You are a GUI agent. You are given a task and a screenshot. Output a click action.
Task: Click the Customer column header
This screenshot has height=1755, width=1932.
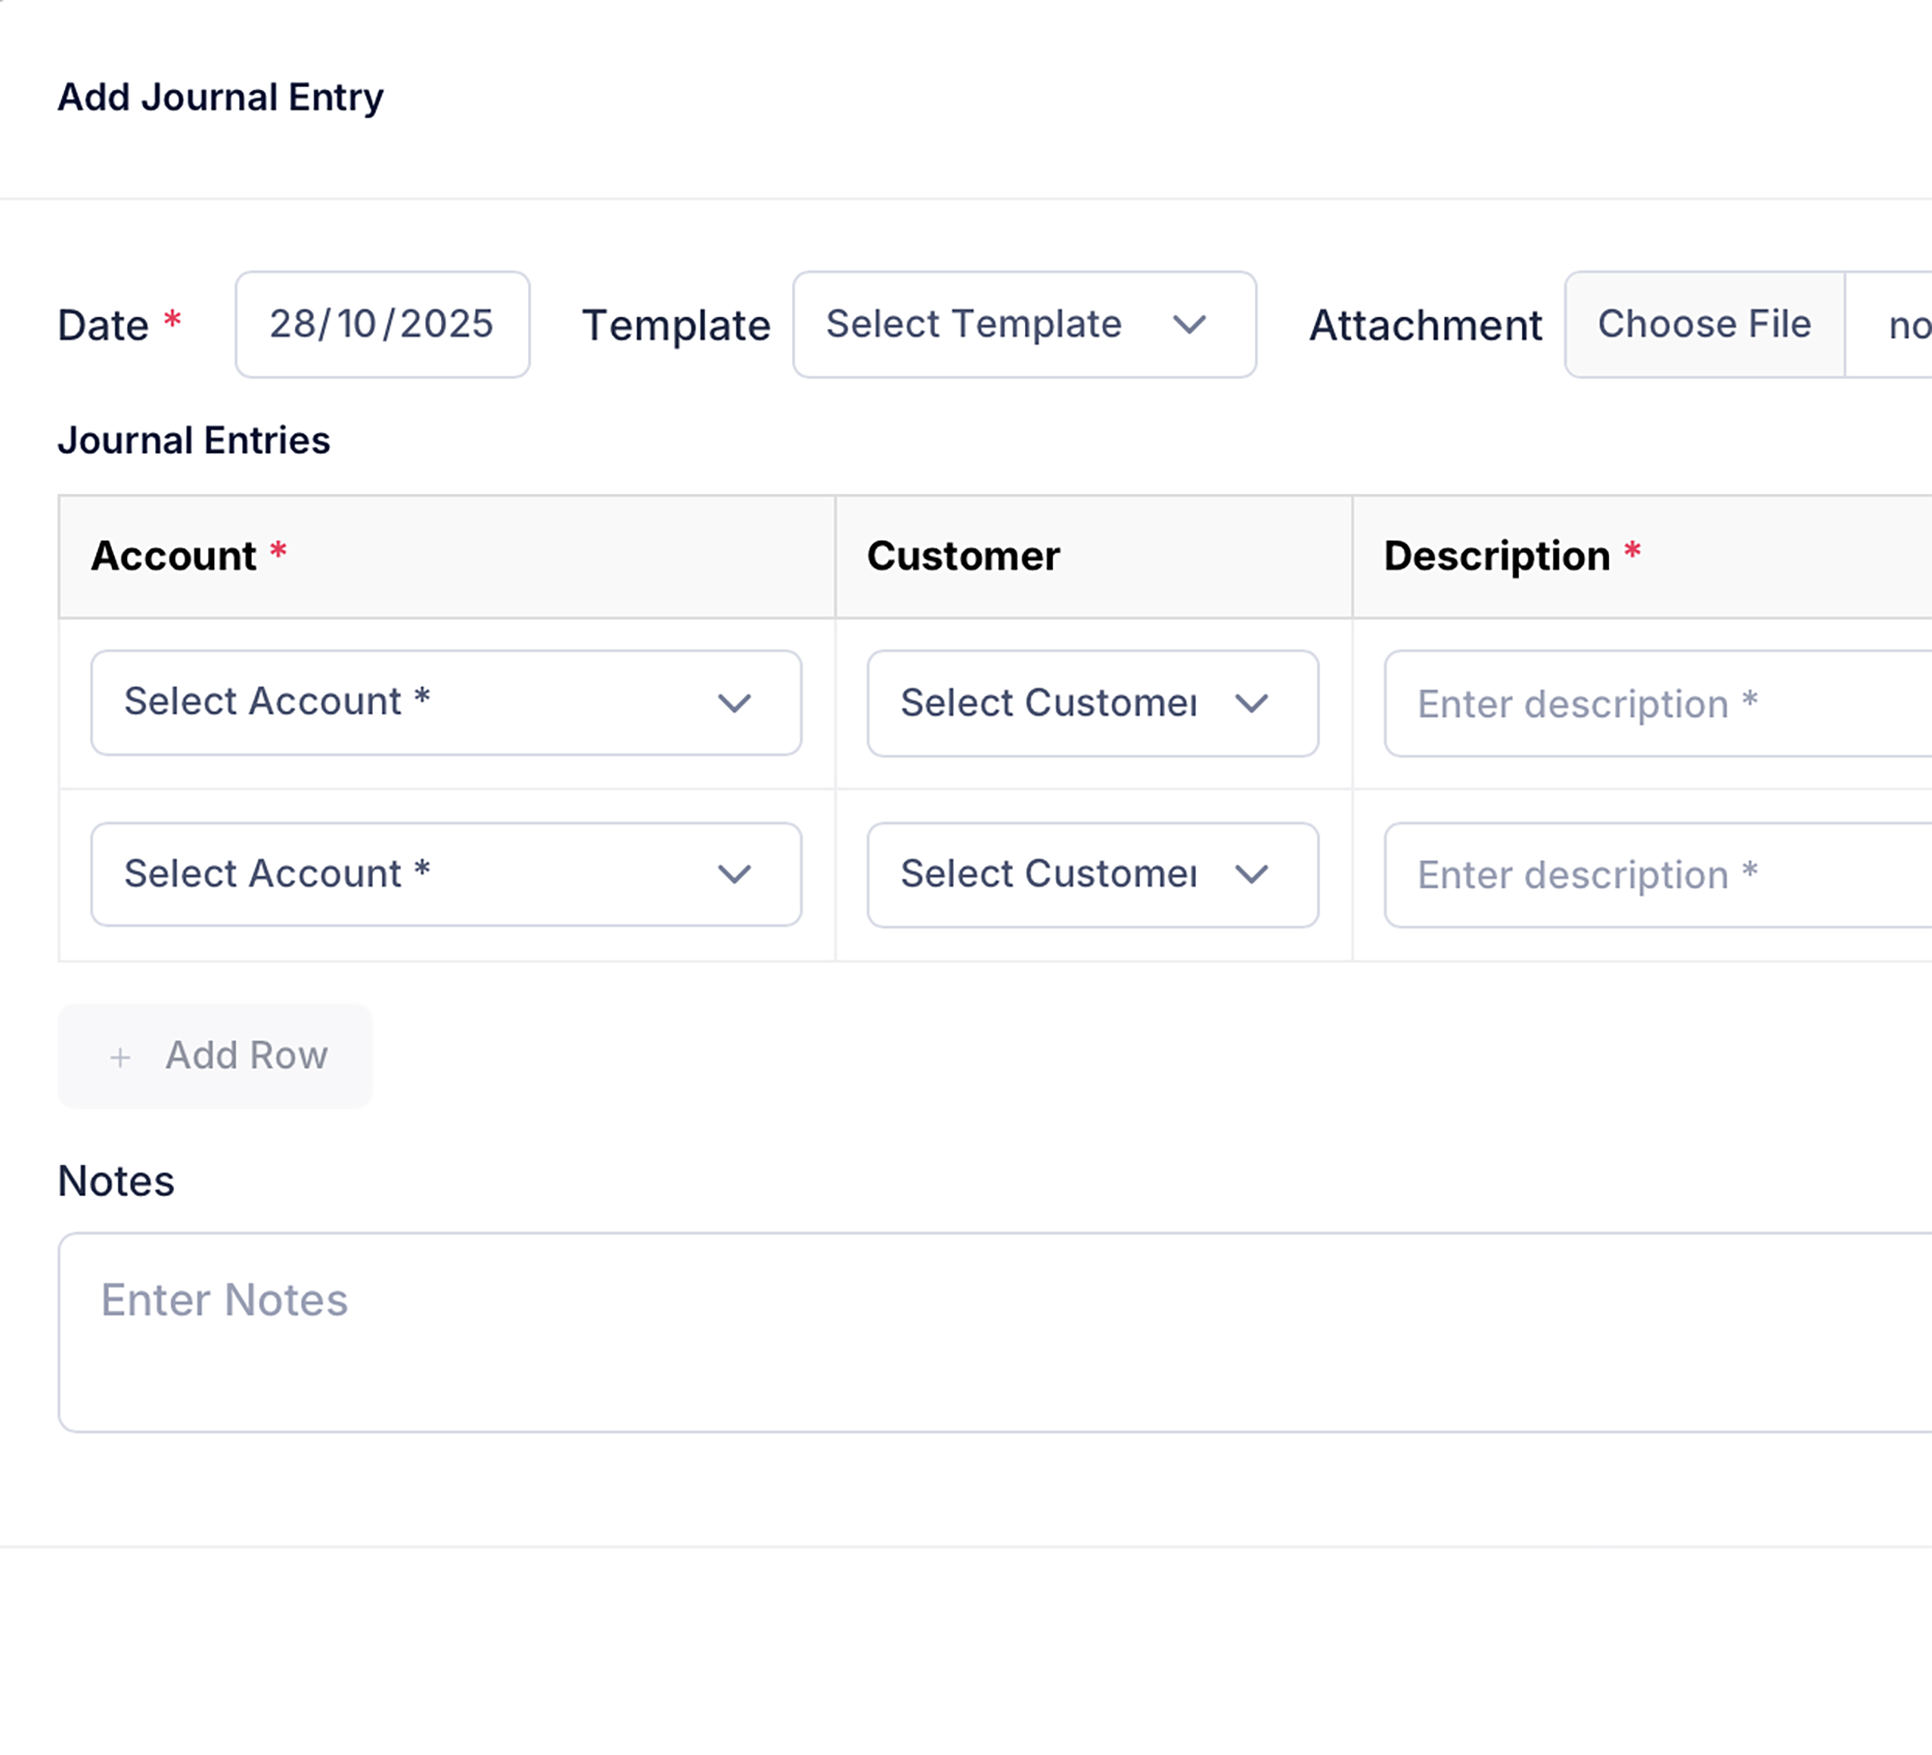coord(963,556)
